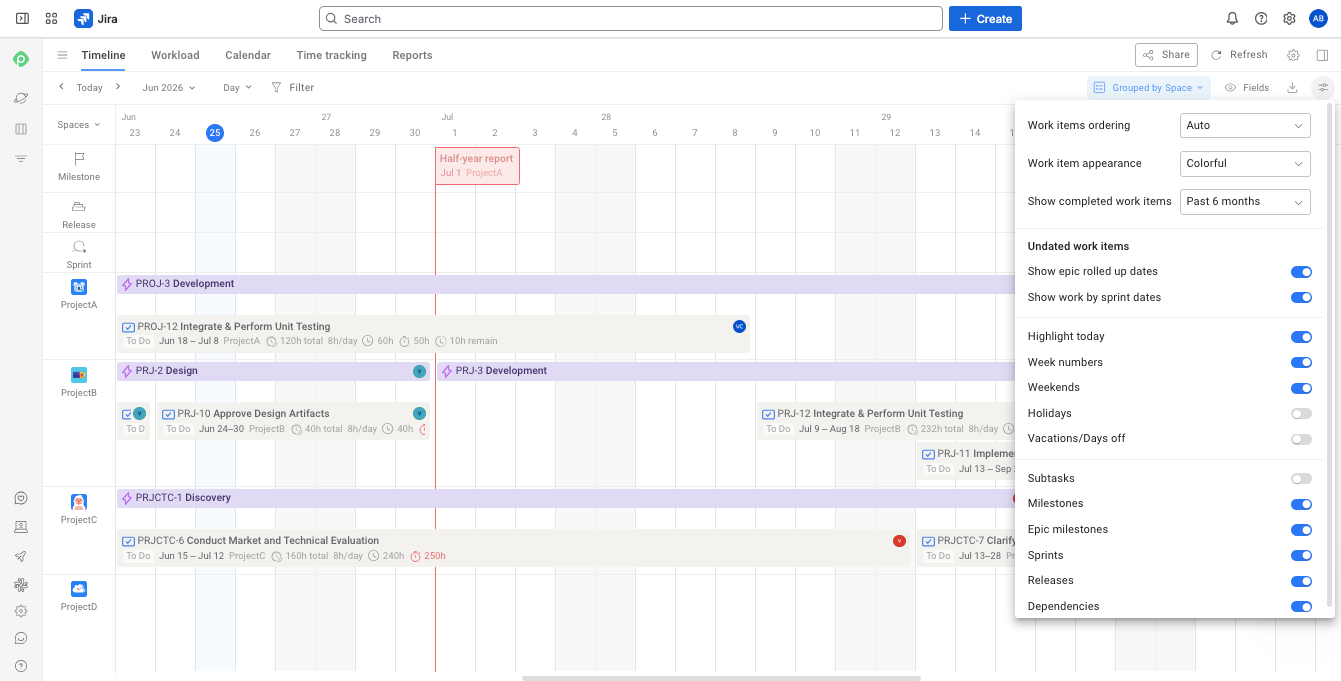Open the planet icon in left sidebar
This screenshot has height=681, width=1341.
click(x=21, y=98)
